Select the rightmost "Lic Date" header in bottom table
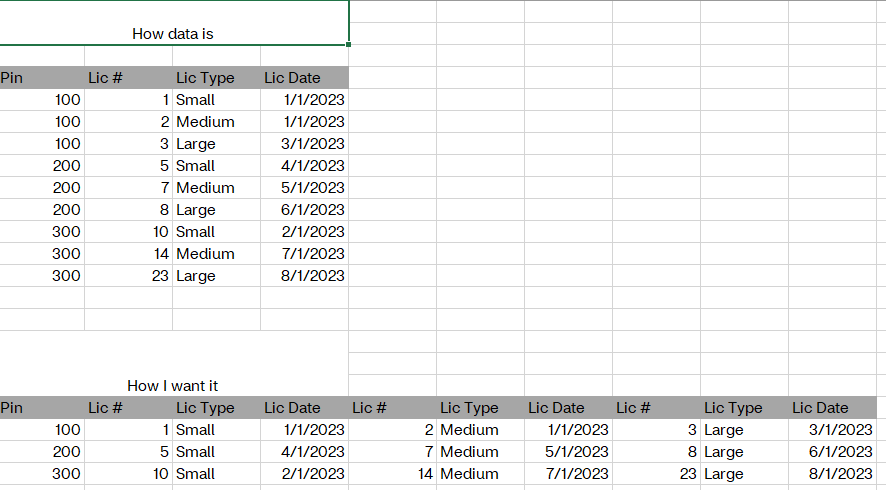The width and height of the screenshot is (886, 490). [x=820, y=407]
